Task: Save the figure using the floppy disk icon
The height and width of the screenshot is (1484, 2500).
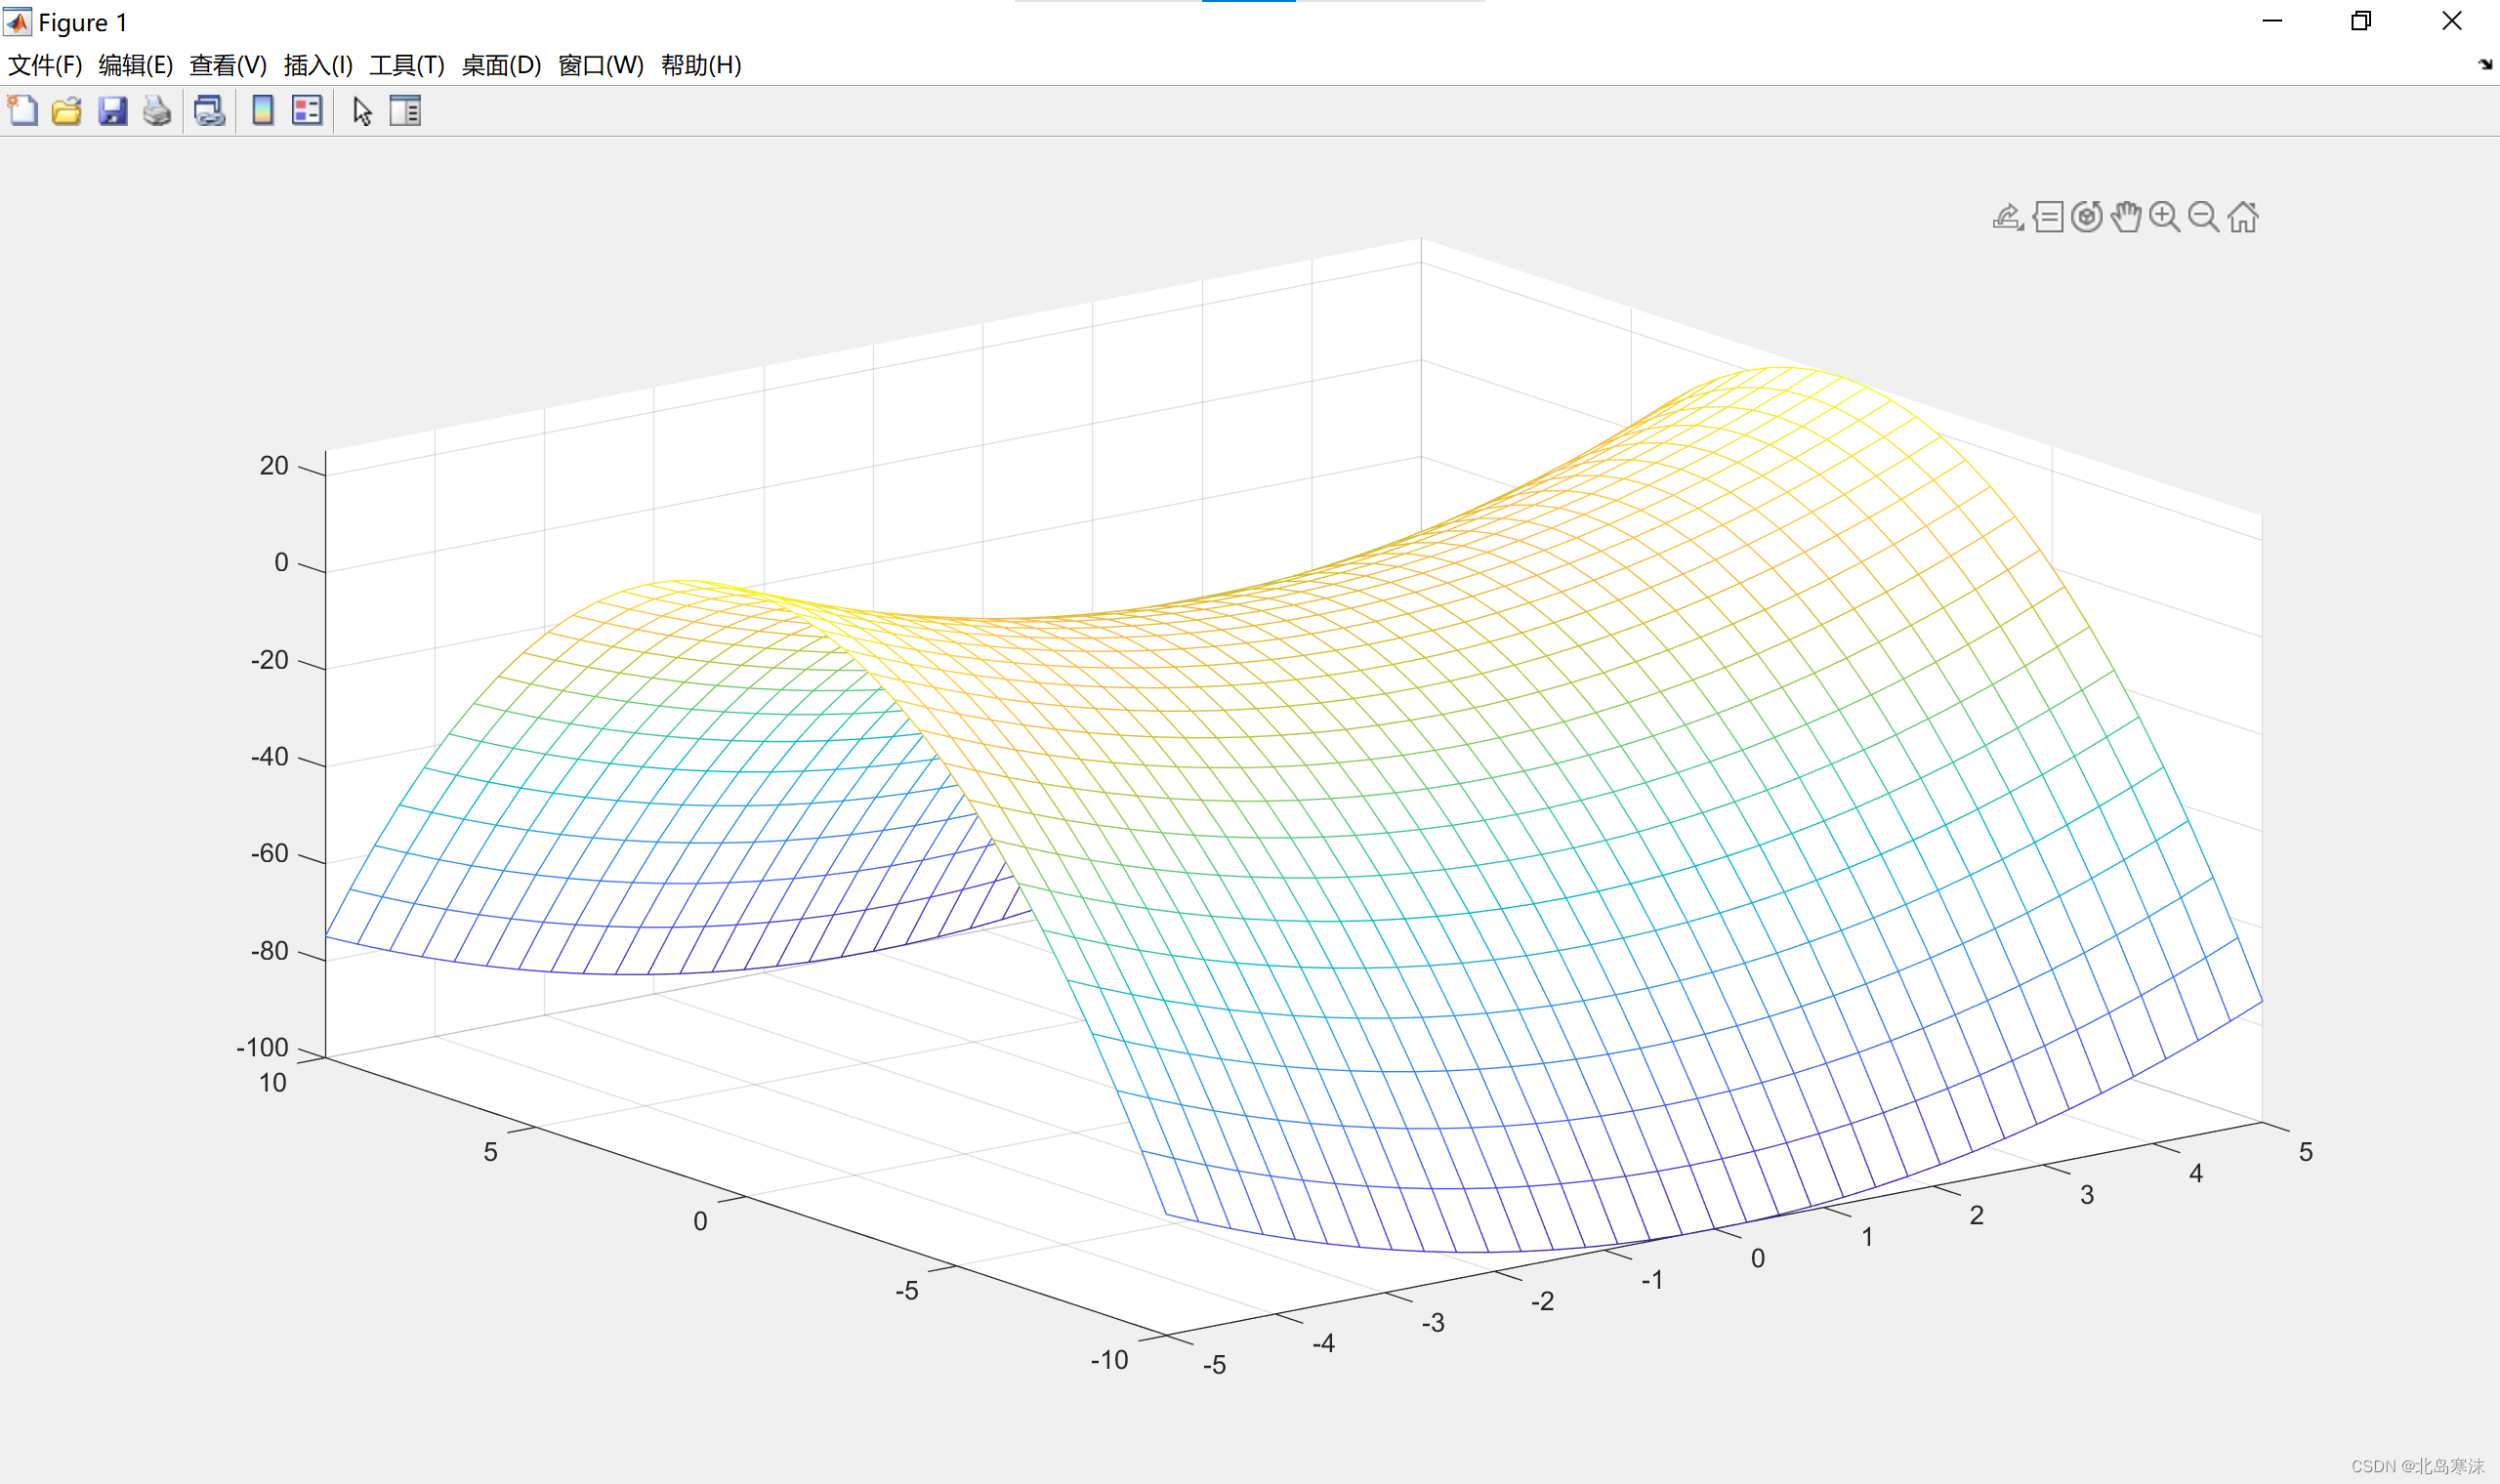Action: (112, 111)
